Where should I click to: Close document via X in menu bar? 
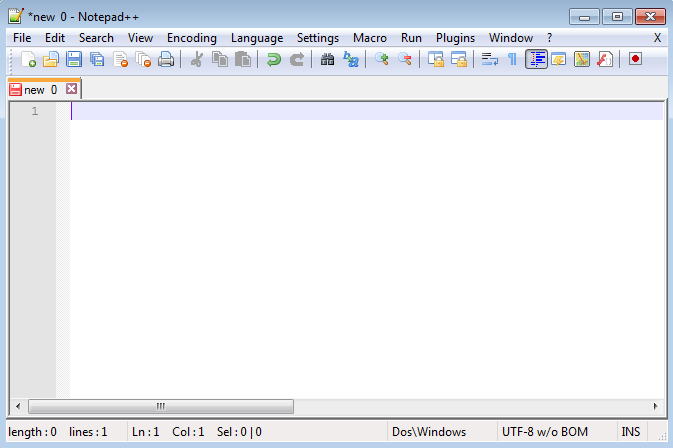tap(657, 38)
